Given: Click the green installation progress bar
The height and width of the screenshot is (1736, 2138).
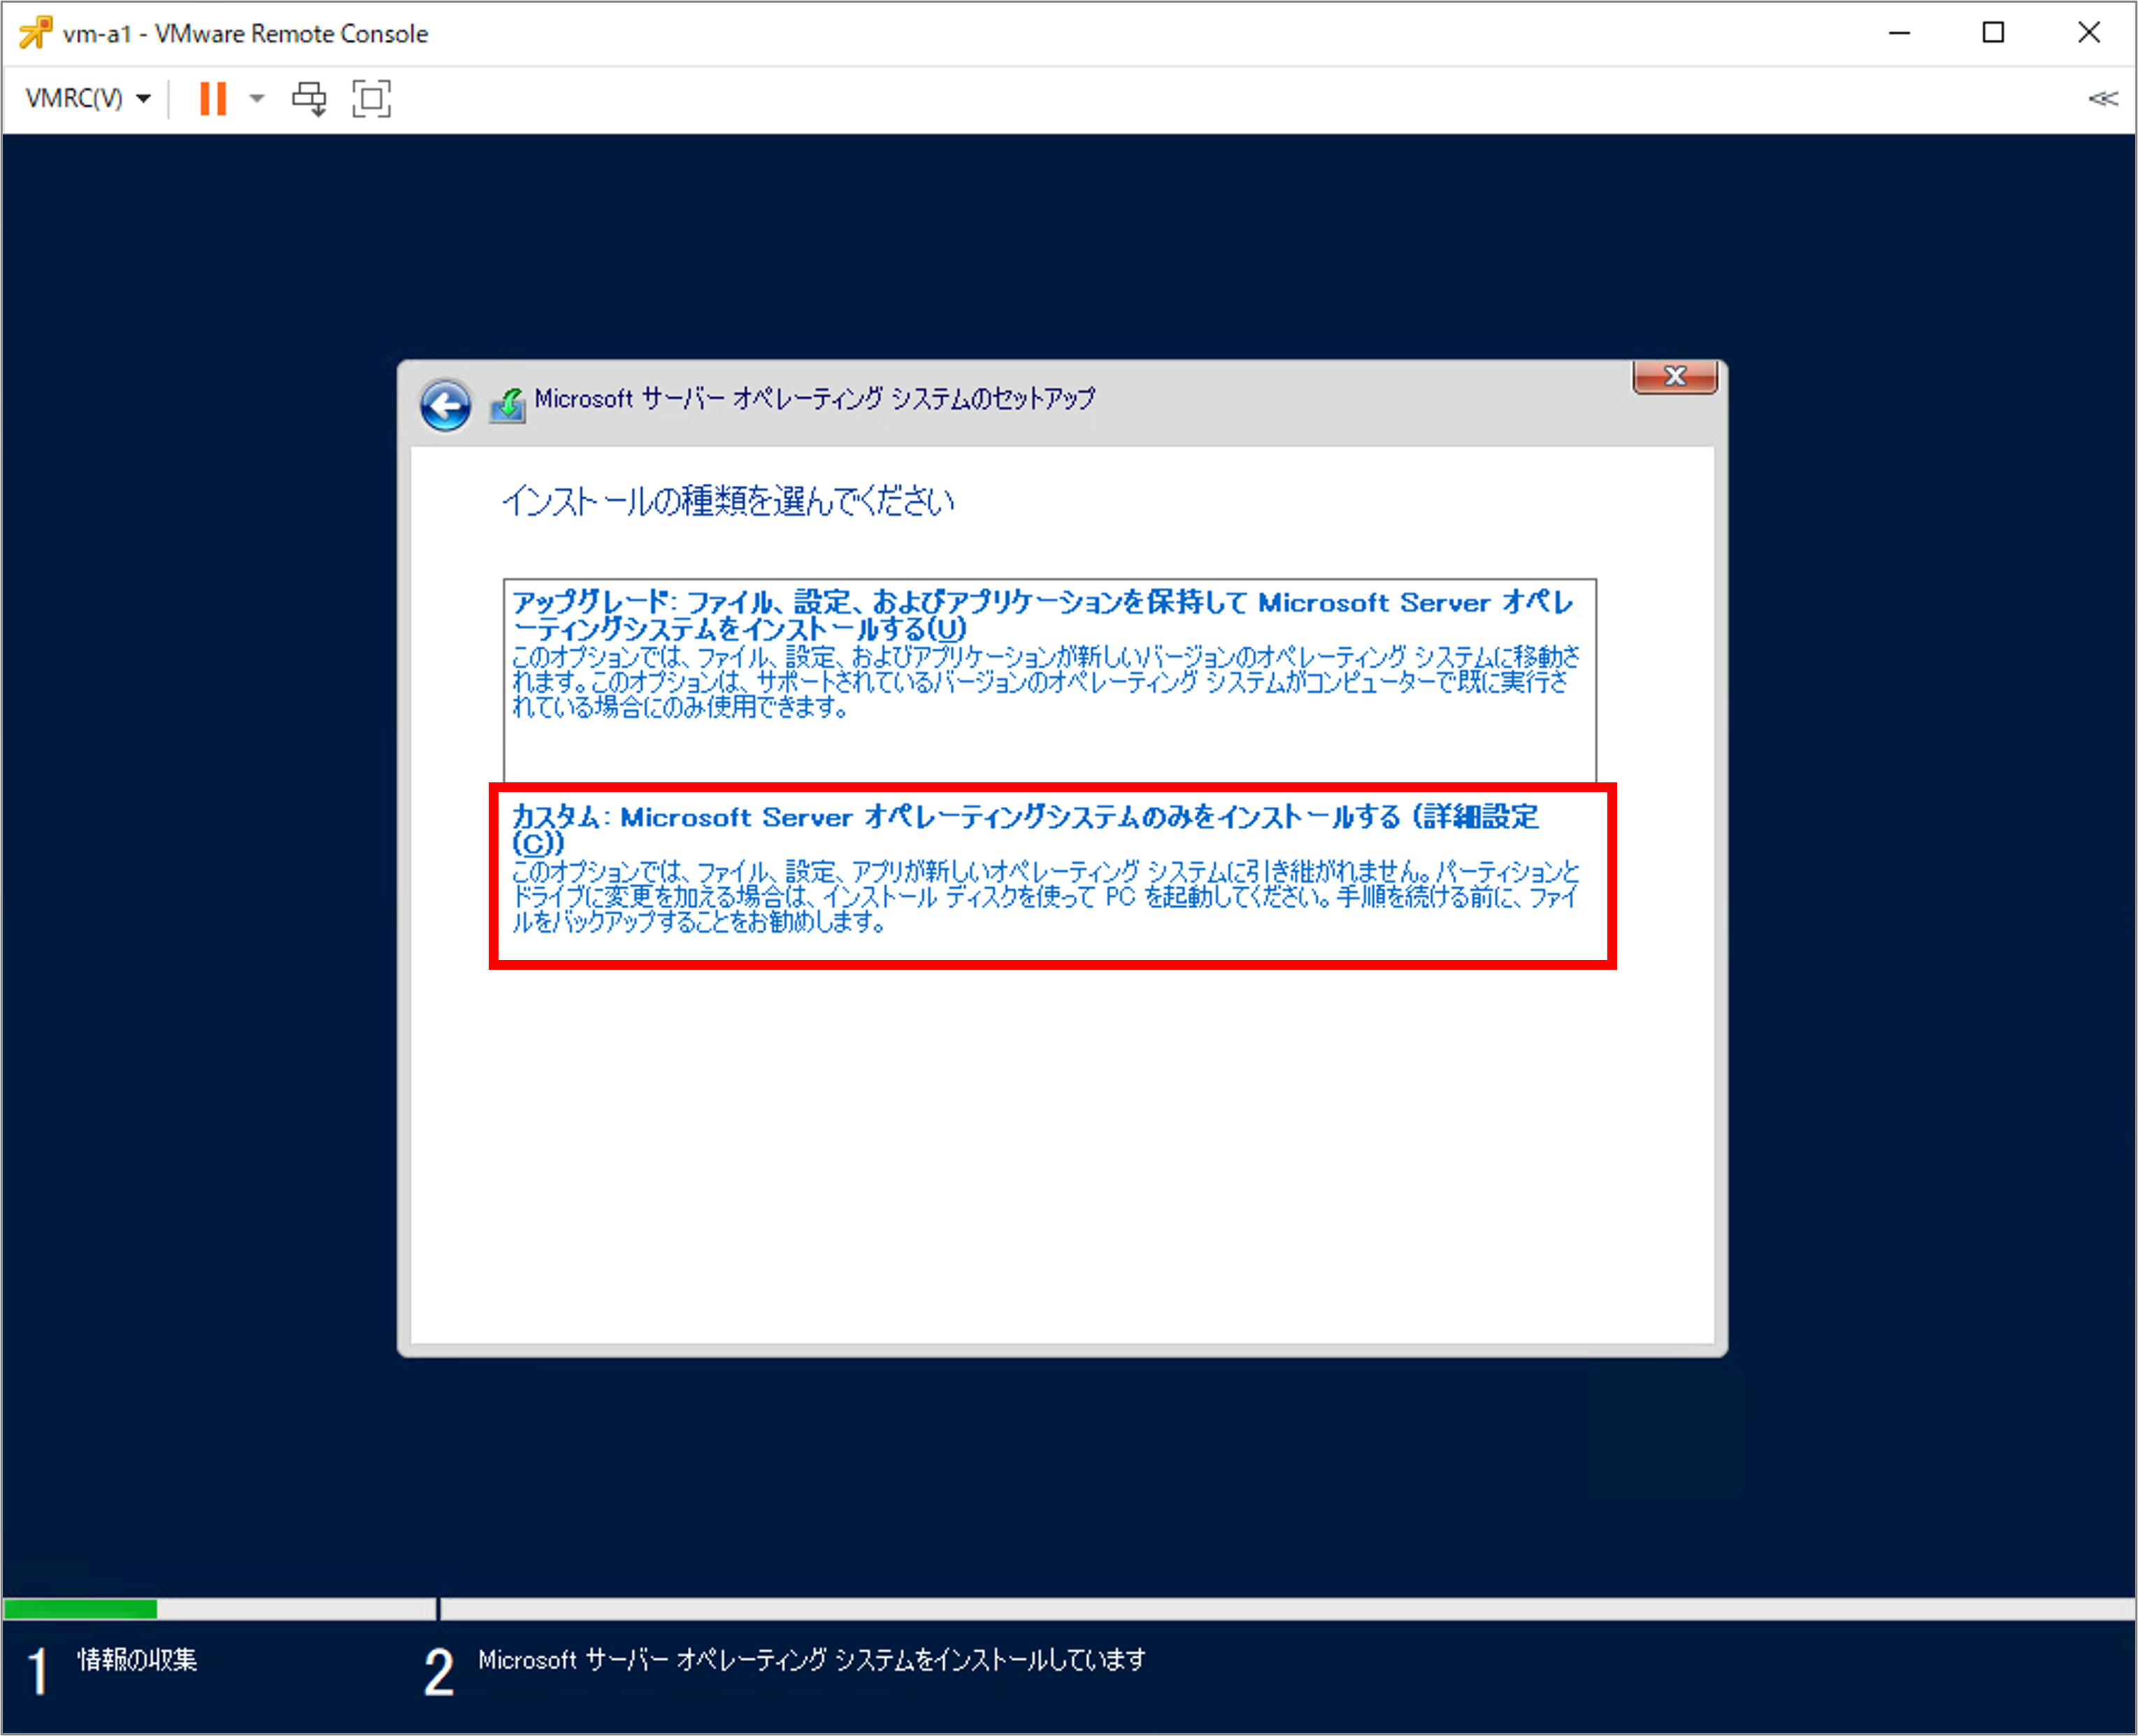Looking at the screenshot, I should pyautogui.click(x=81, y=1608).
